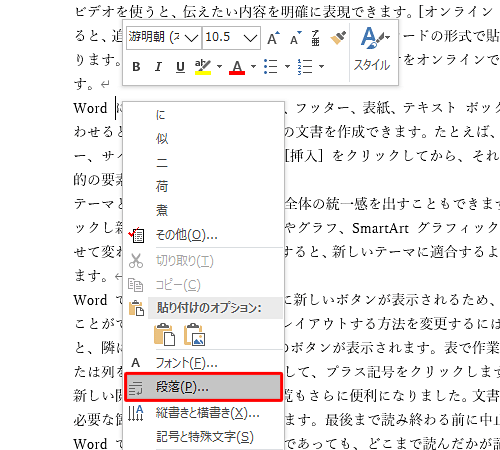
Task: Toggle Italic in the mini toolbar
Action: coord(158,67)
